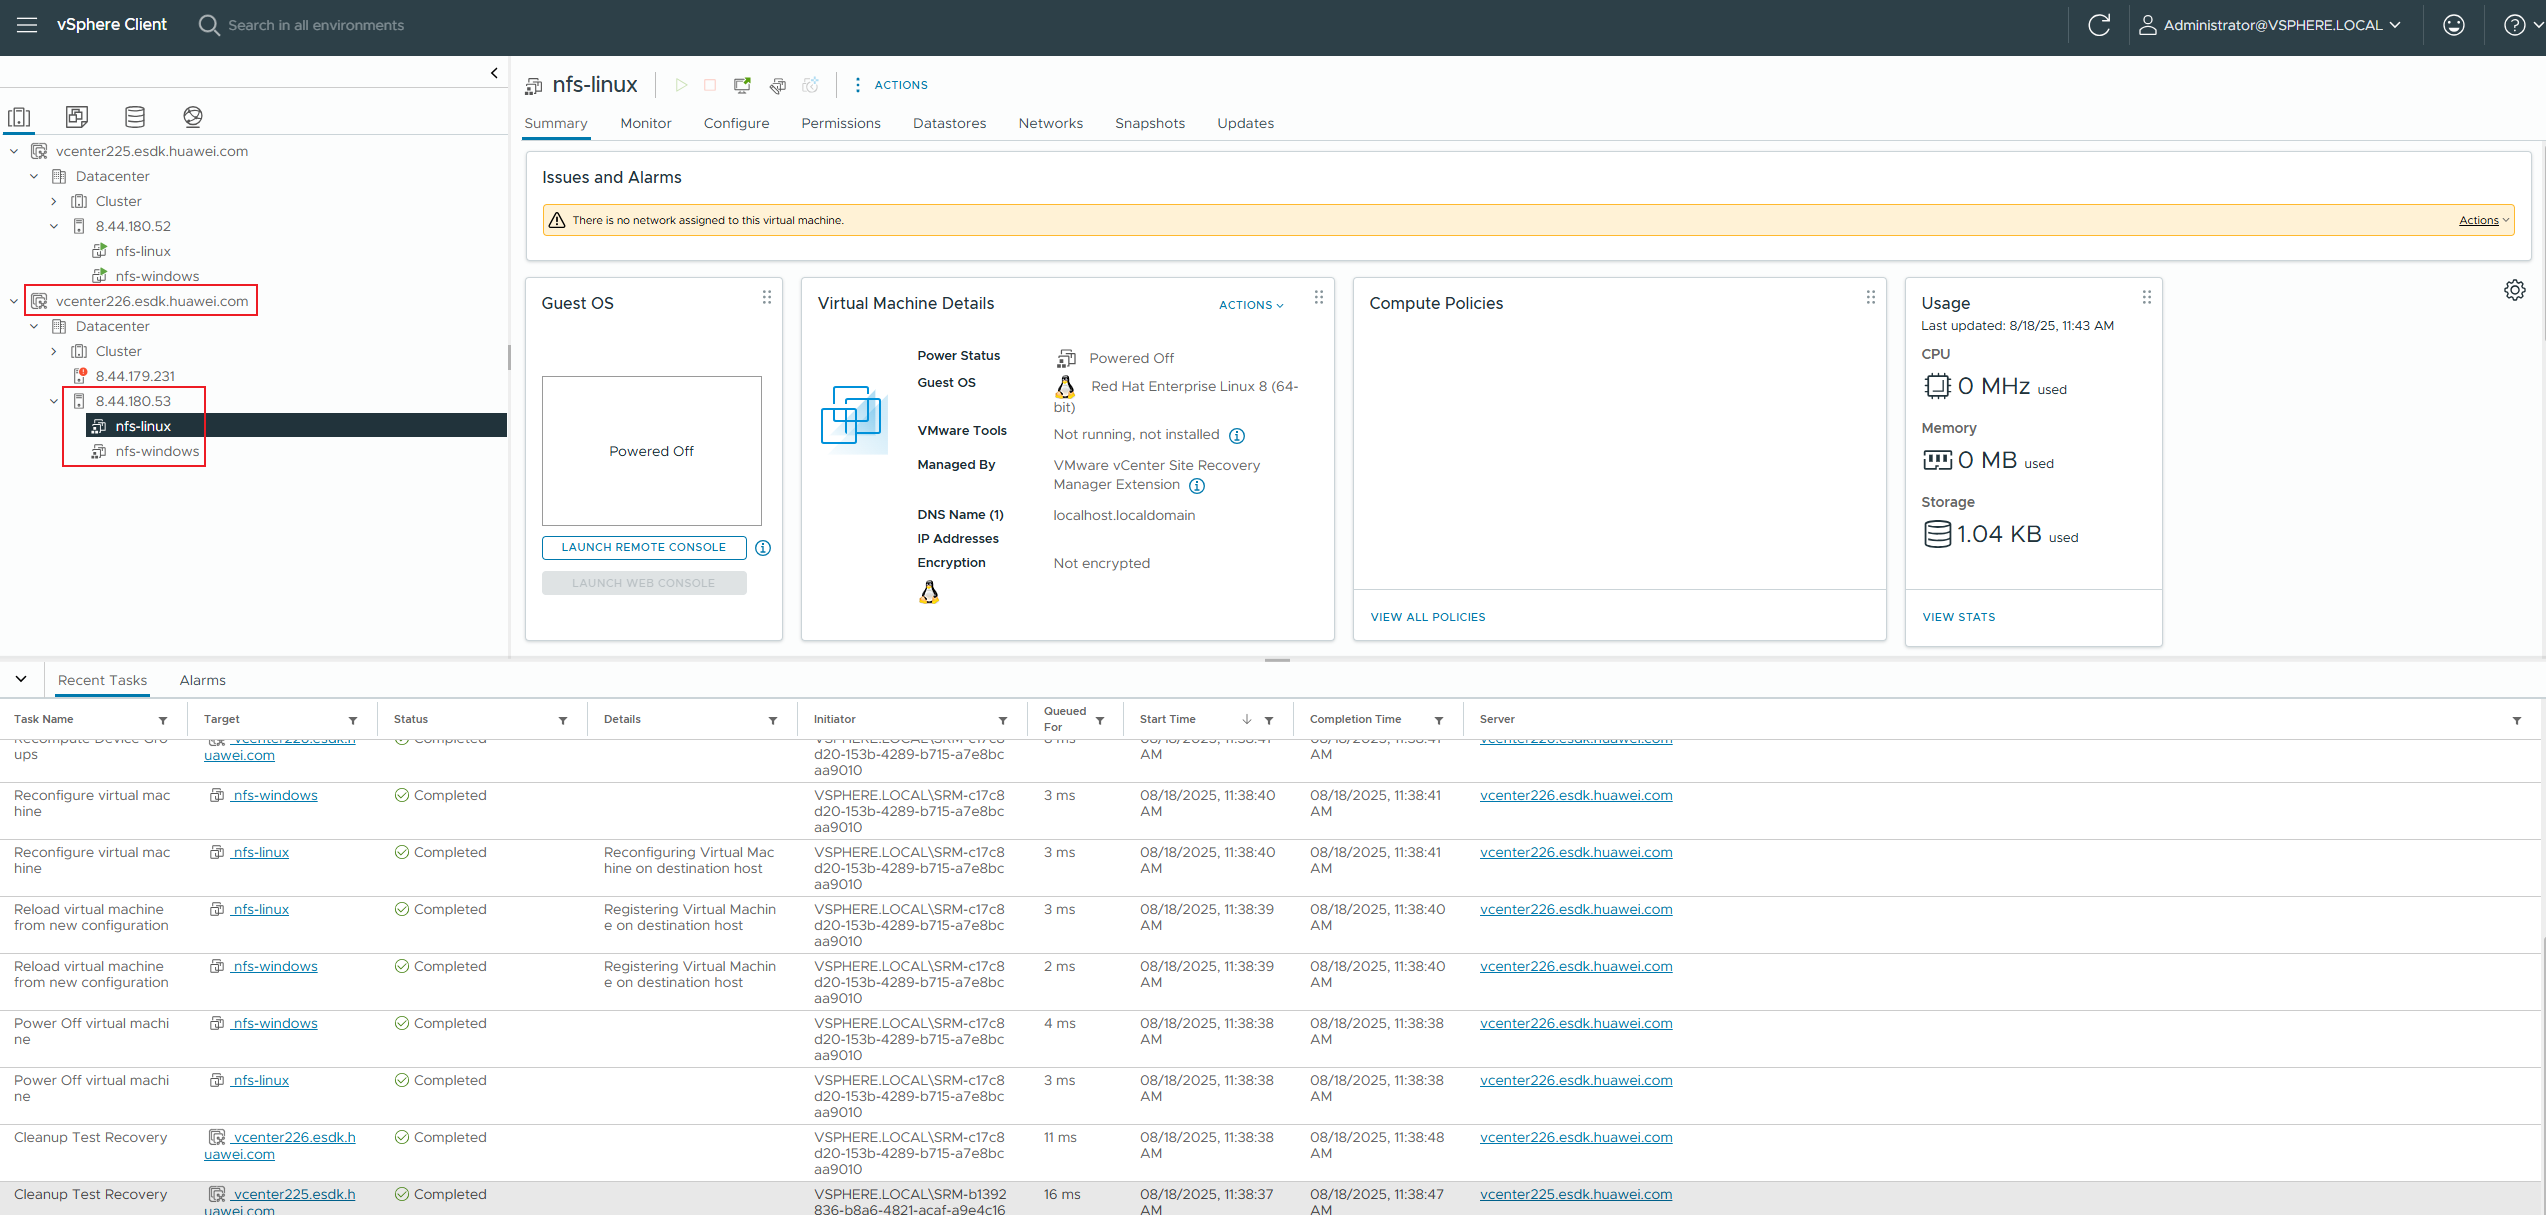Filter the Target column
This screenshot has height=1215, width=2546.
point(353,720)
